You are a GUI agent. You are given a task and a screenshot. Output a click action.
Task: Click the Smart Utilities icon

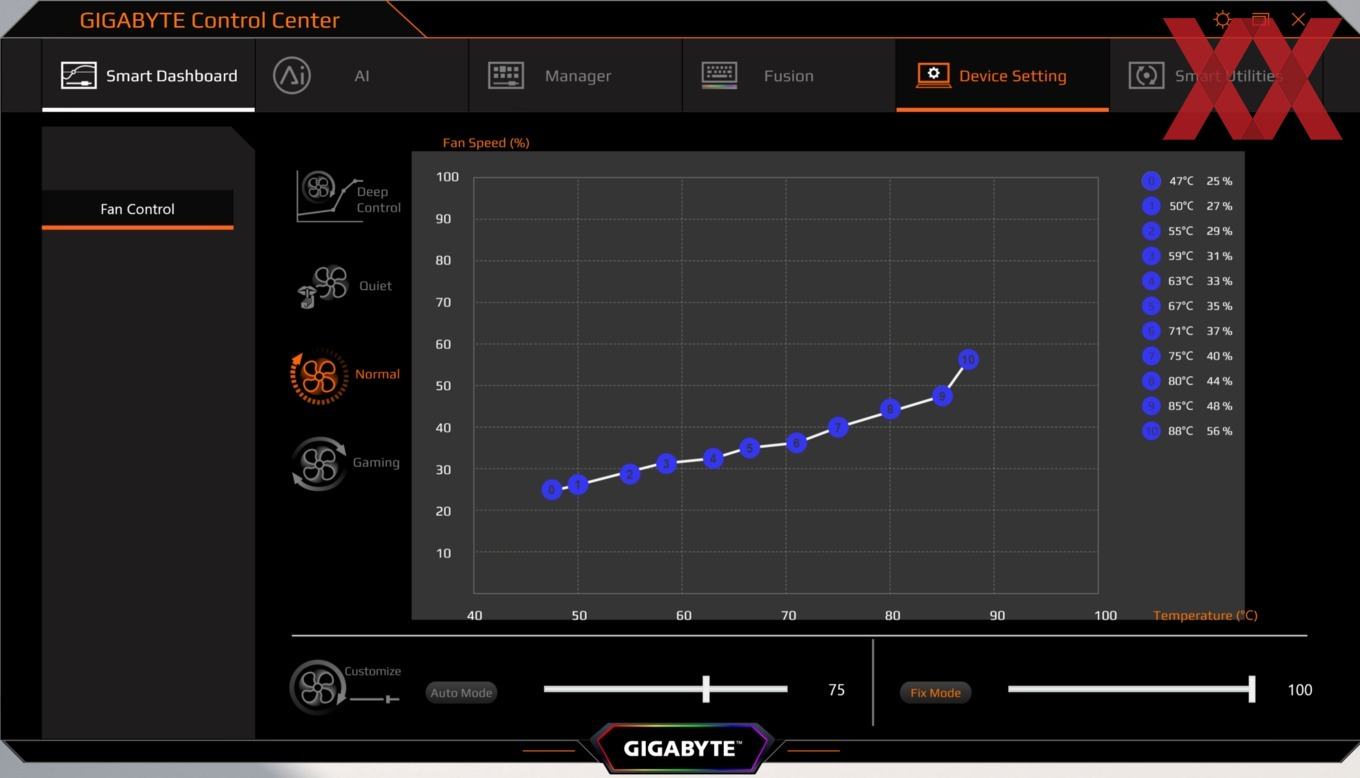click(1146, 76)
